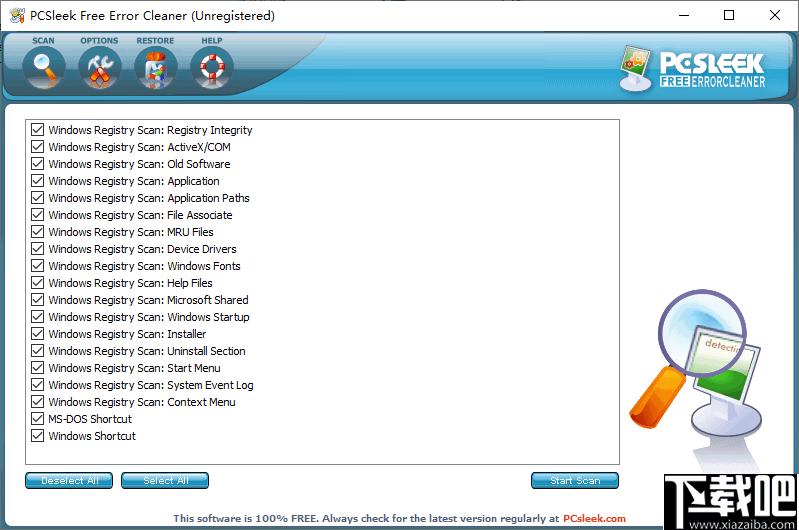Toggle the Registry Scan: Application checkbox
799x530 pixels.
point(37,181)
